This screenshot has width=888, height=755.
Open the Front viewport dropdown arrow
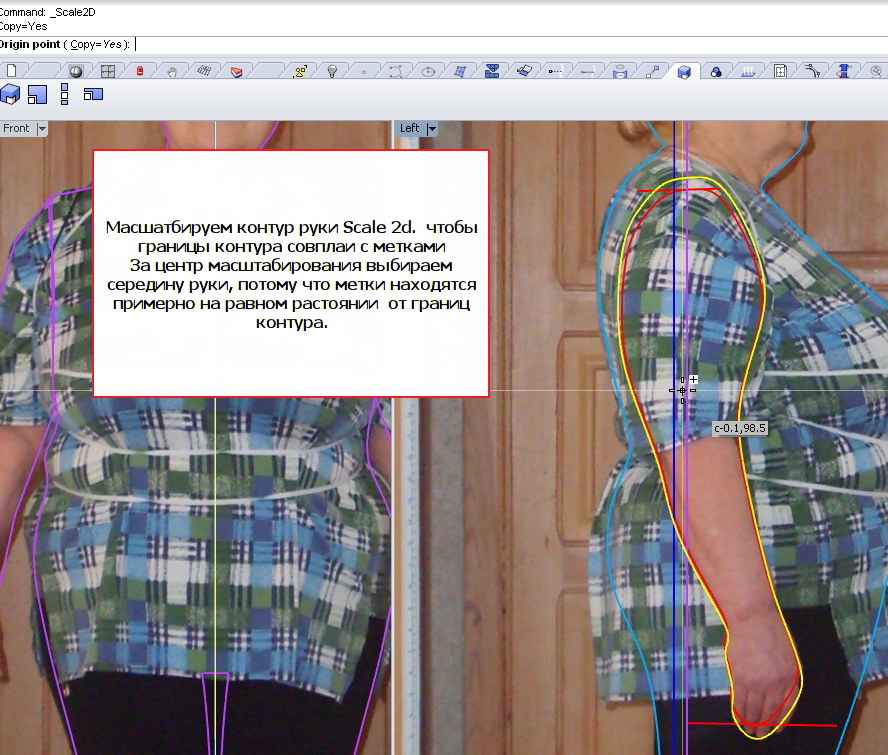41,129
